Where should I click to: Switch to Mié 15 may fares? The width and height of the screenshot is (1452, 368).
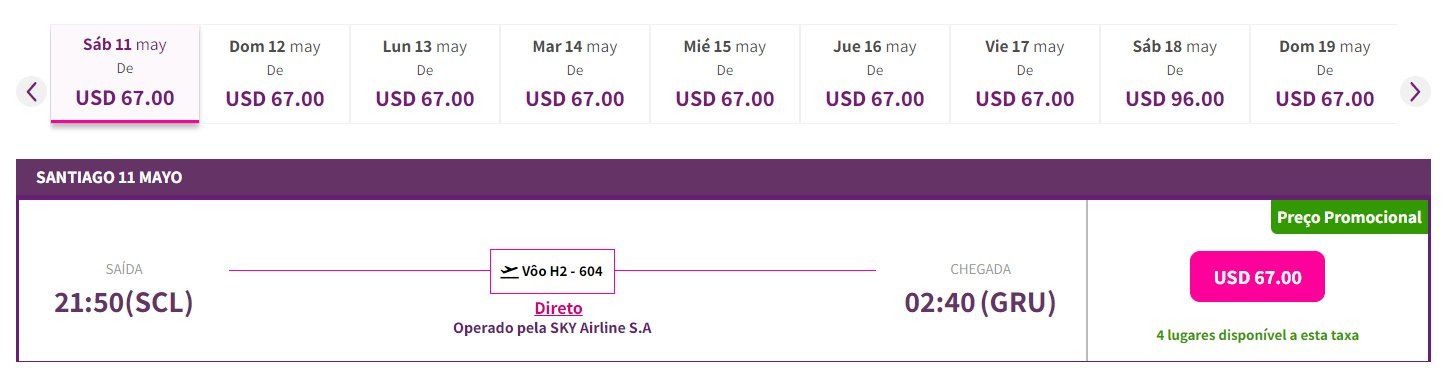point(725,74)
